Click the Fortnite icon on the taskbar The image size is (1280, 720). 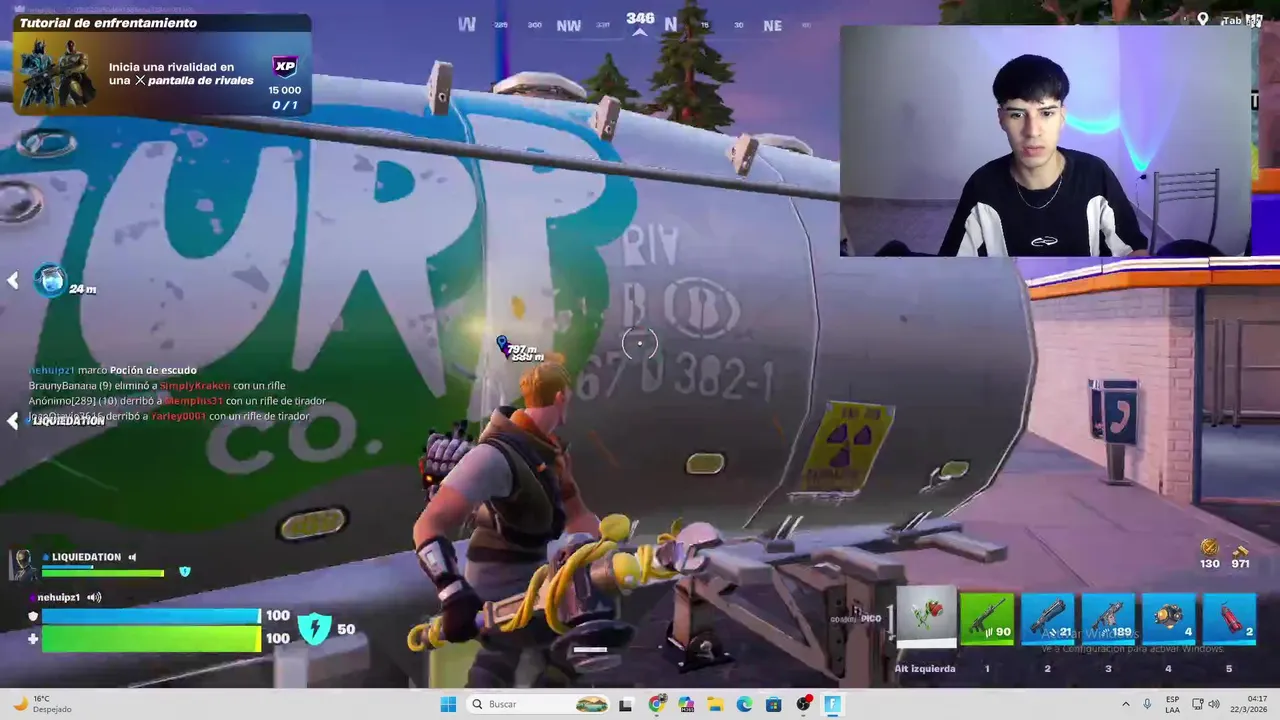[x=832, y=704]
